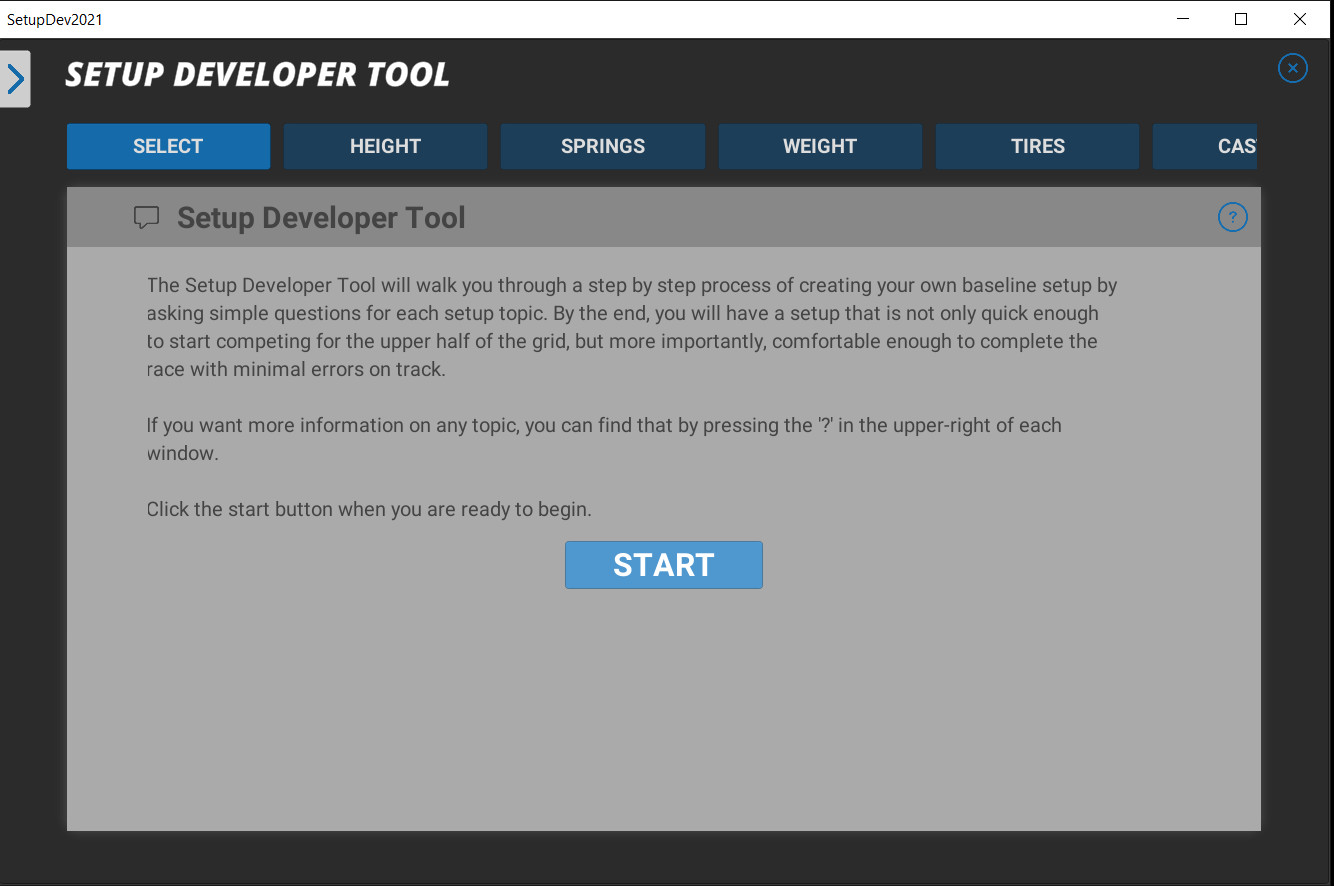Switch to the HEIGHT tab

pyautogui.click(x=385, y=146)
